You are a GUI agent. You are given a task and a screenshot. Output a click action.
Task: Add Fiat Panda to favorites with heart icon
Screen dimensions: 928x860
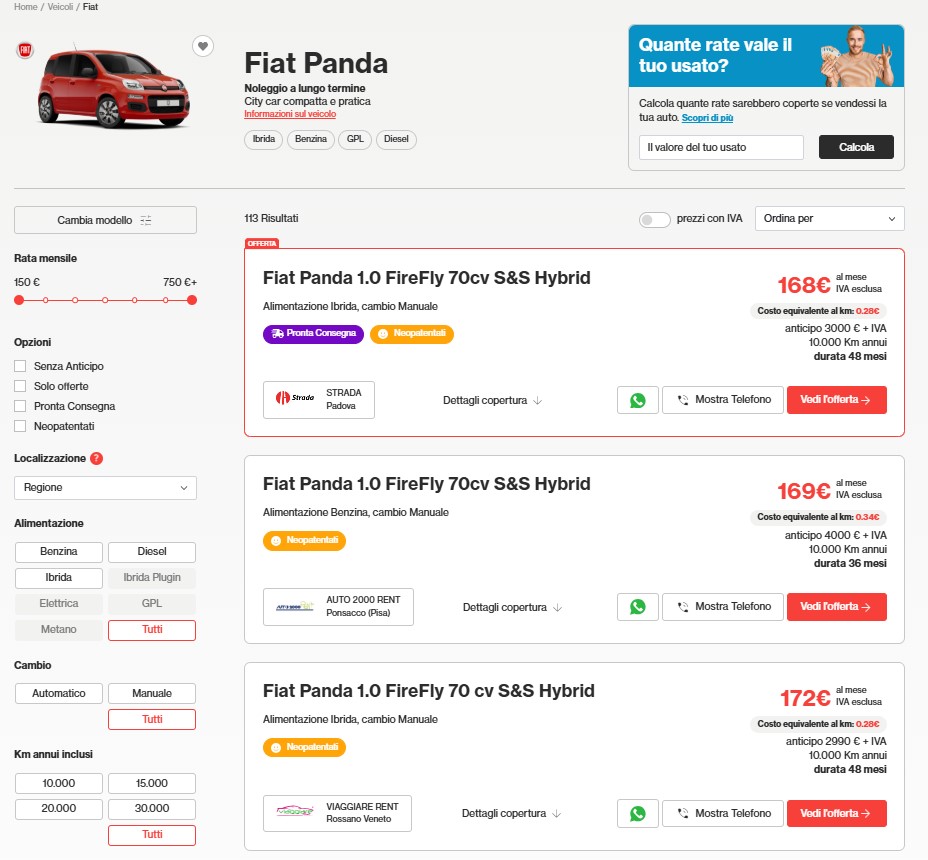click(x=202, y=46)
